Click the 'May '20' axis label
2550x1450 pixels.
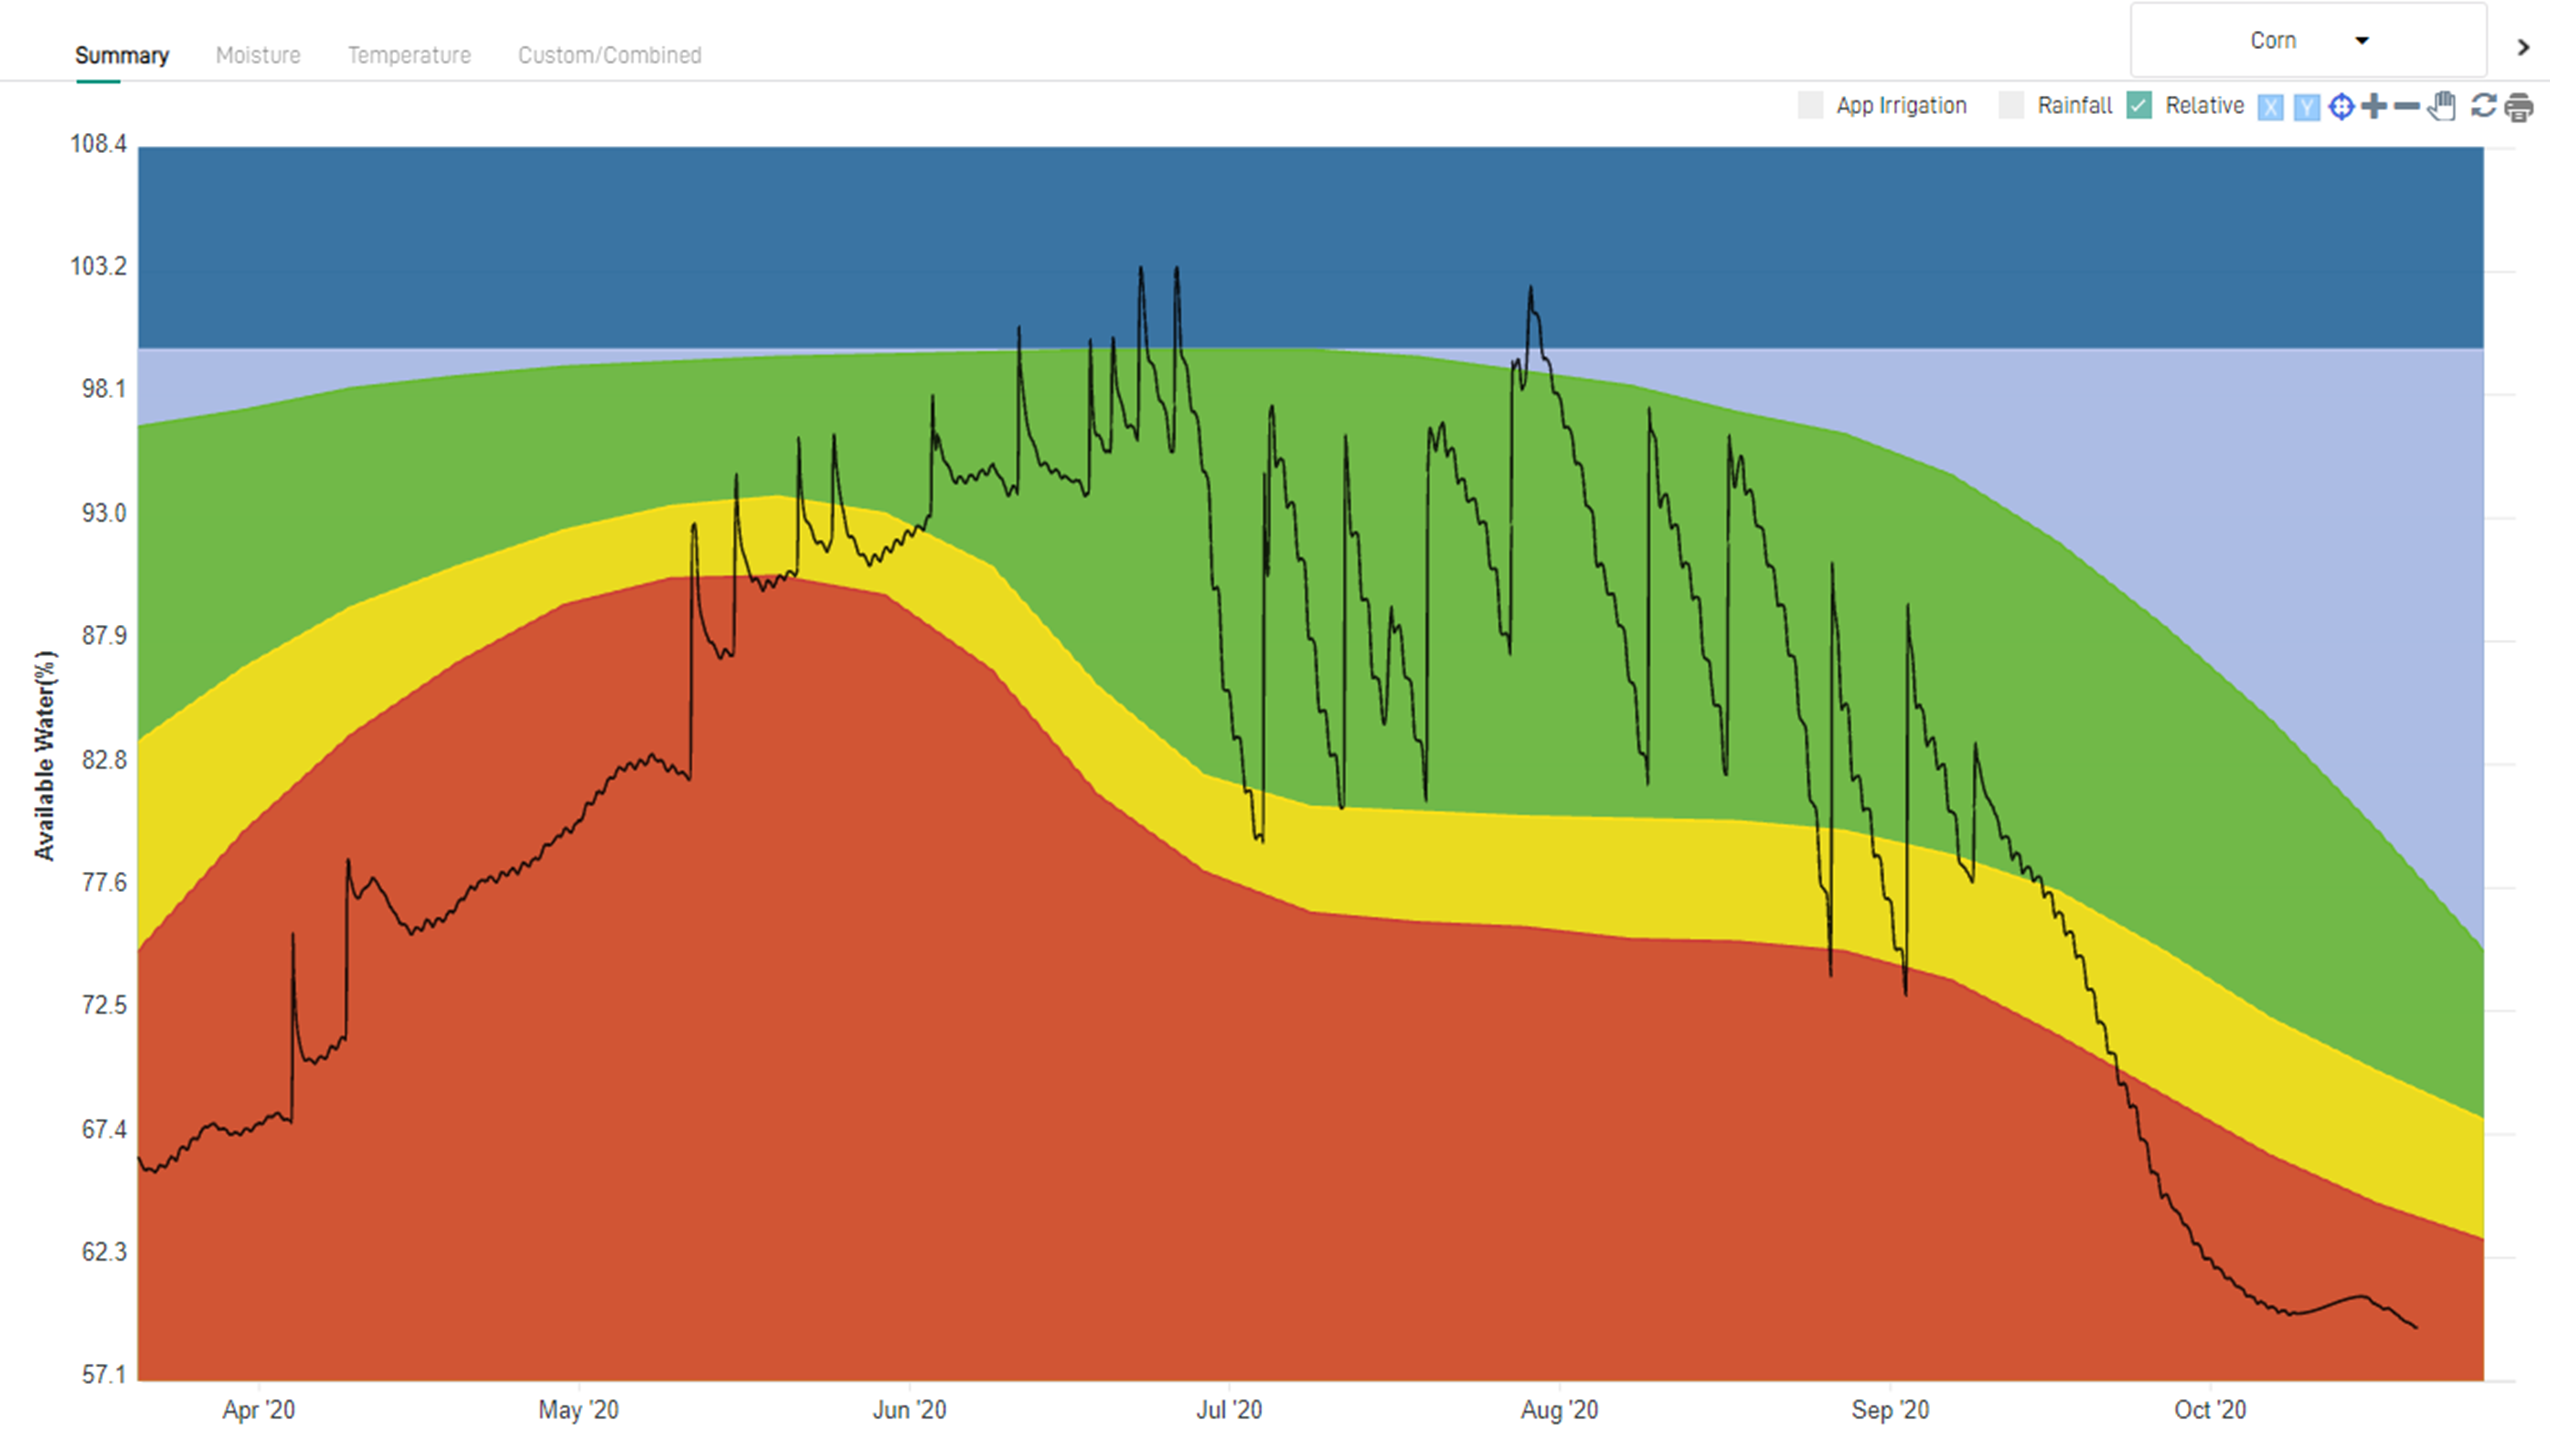click(x=578, y=1410)
